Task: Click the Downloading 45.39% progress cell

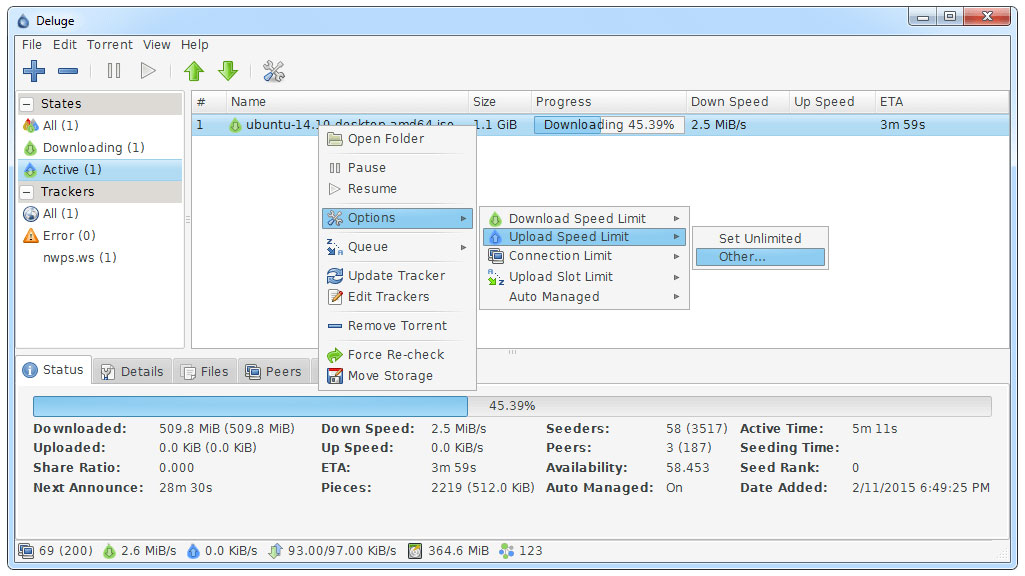Action: 609,125
